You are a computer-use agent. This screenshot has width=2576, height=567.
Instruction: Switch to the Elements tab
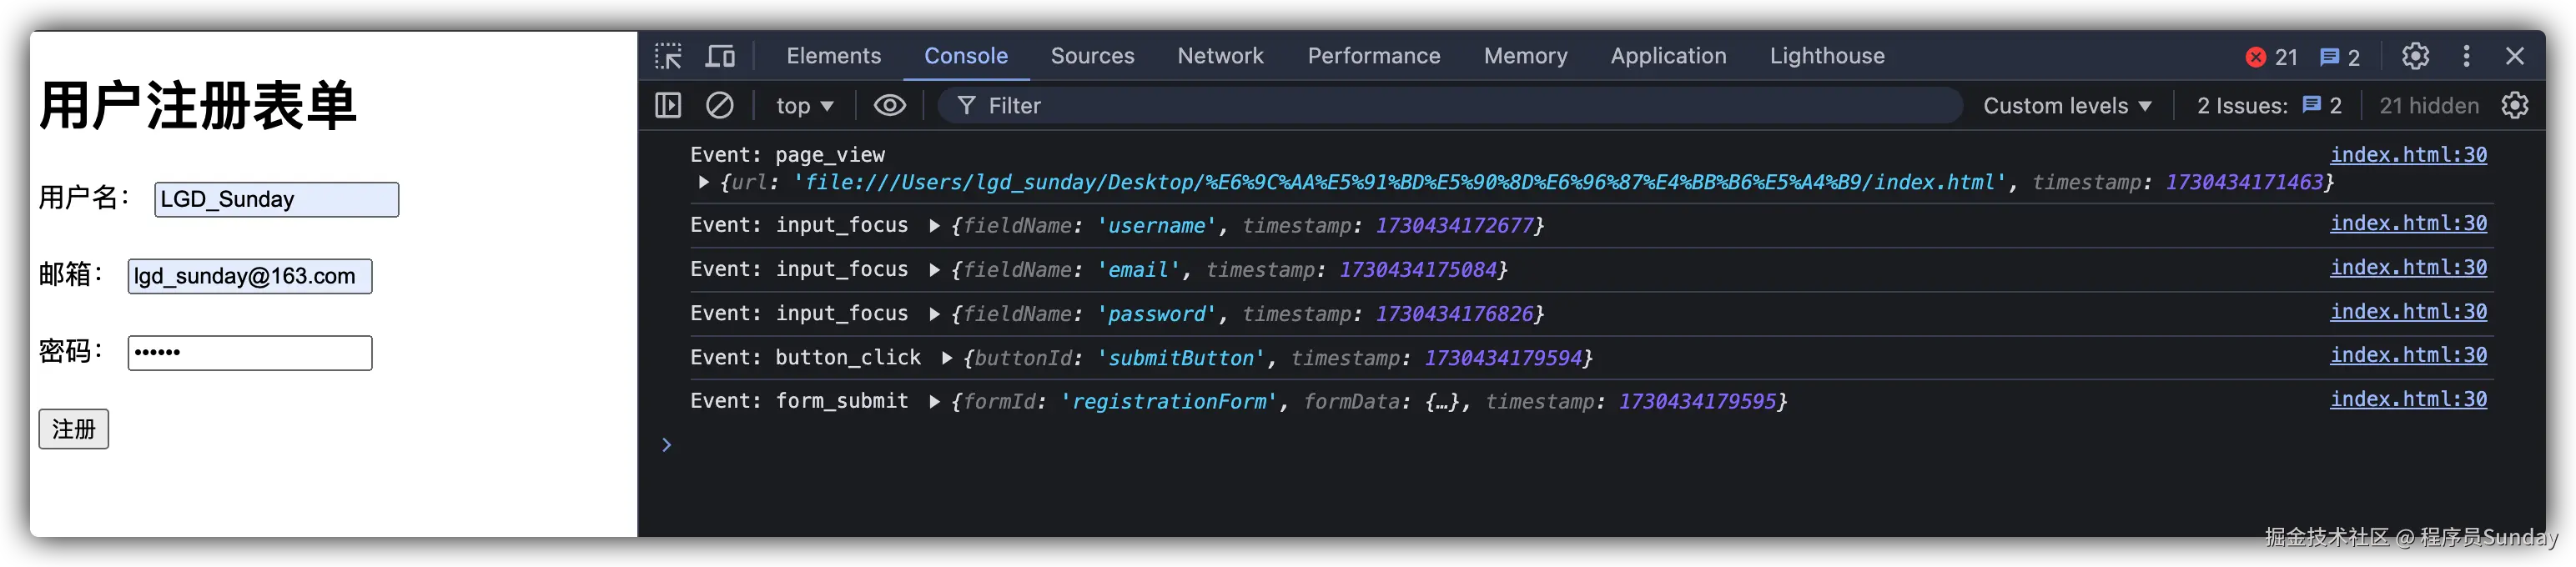click(x=833, y=56)
